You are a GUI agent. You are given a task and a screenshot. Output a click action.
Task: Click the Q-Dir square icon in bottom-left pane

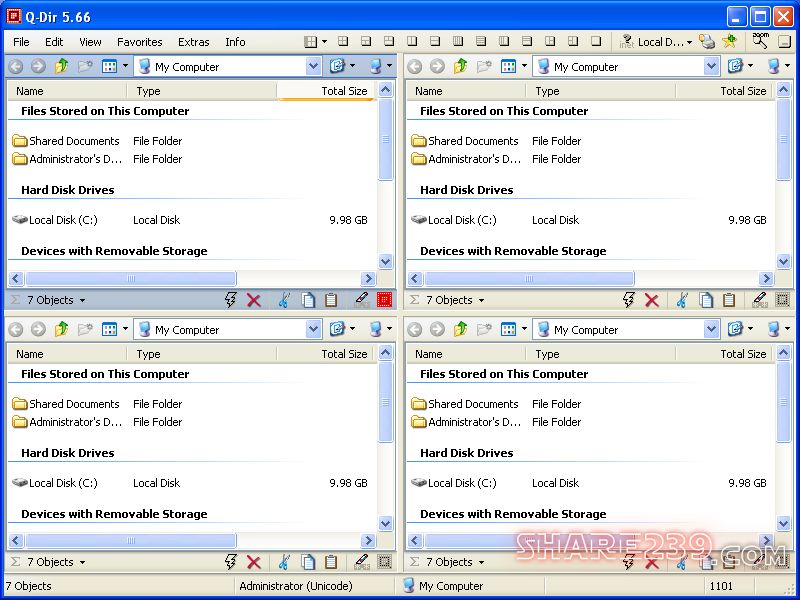[385, 562]
